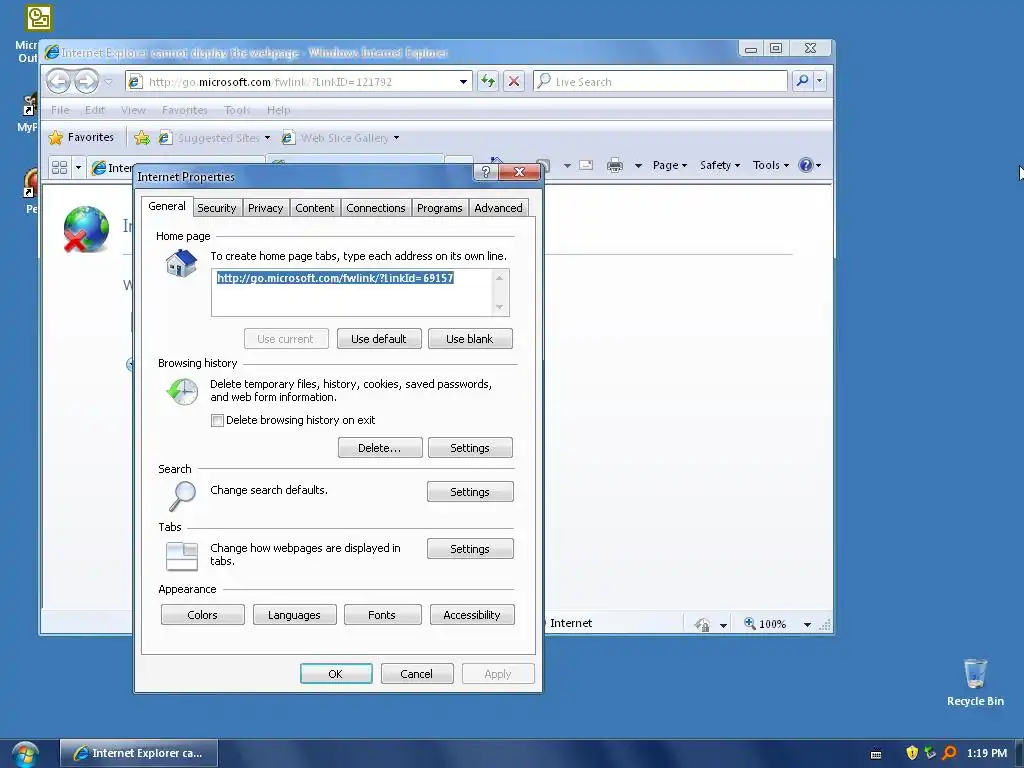This screenshot has width=1024, height=768.
Task: Click the orange magnifier tray icon
Action: 950,753
